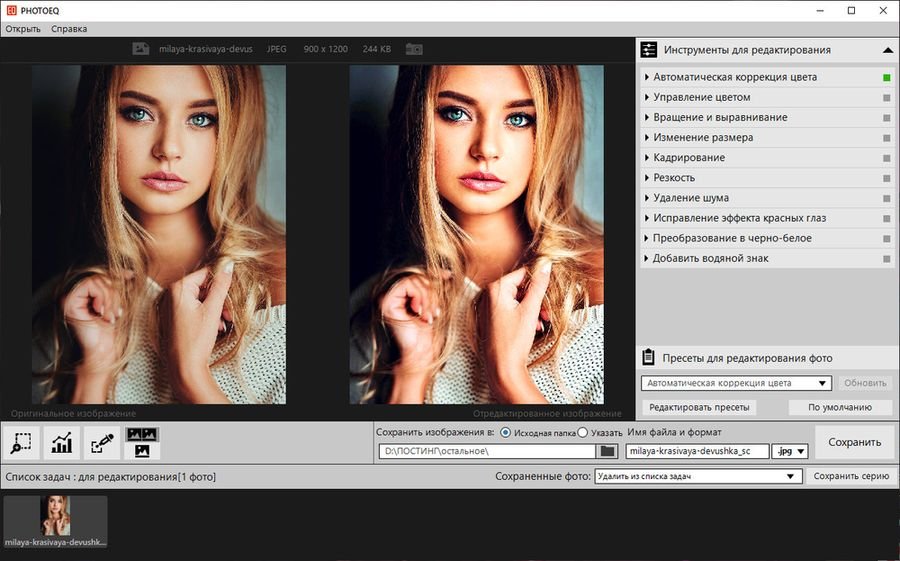Toggle indicator square for Вращение и выравнивание
The image size is (900, 561).
886,118
